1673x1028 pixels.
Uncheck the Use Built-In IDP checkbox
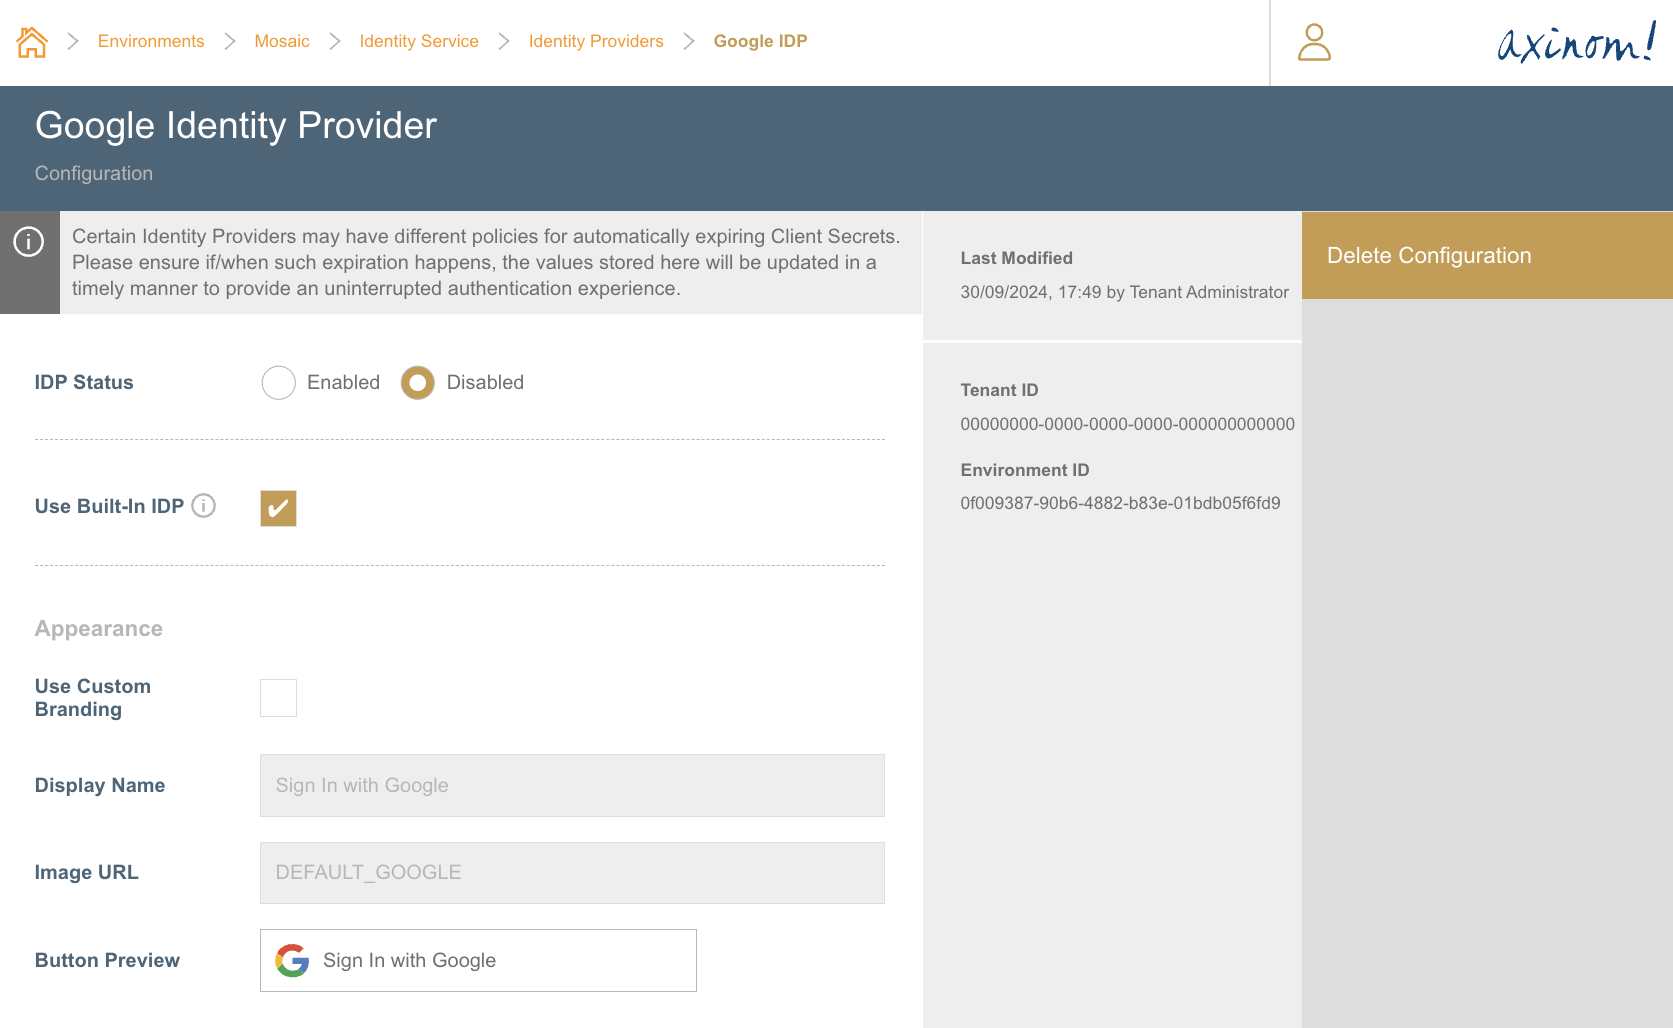(x=278, y=508)
